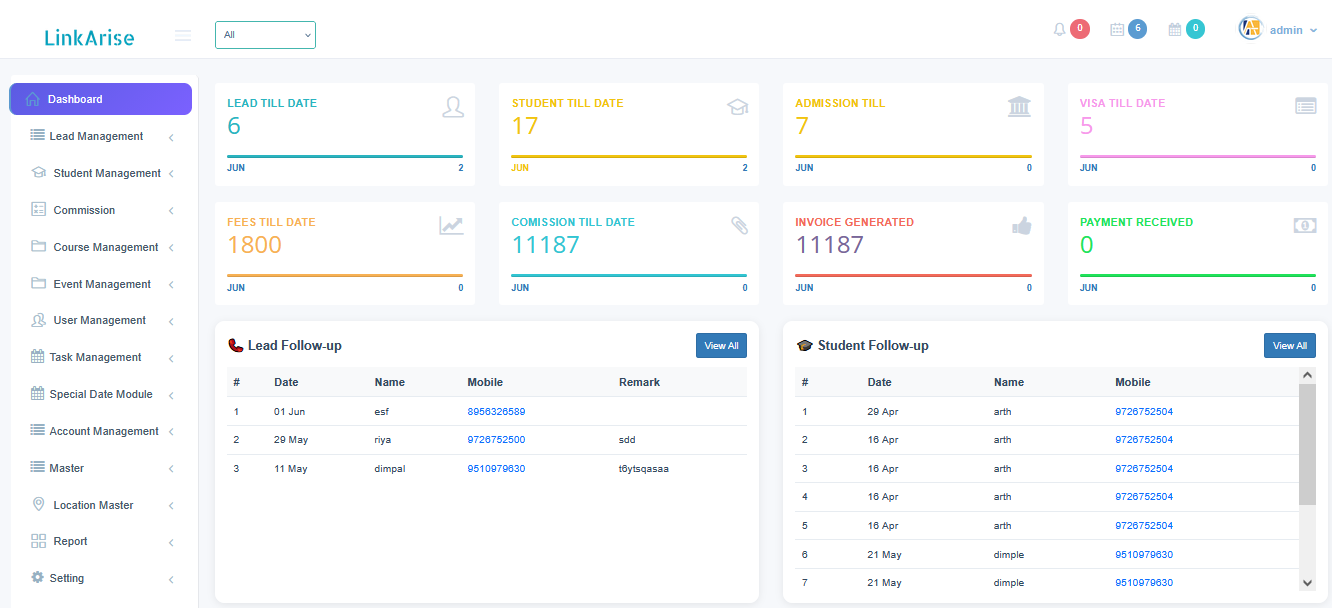This screenshot has width=1332, height=608.
Task: Click the Master list icon
Action: (38, 467)
